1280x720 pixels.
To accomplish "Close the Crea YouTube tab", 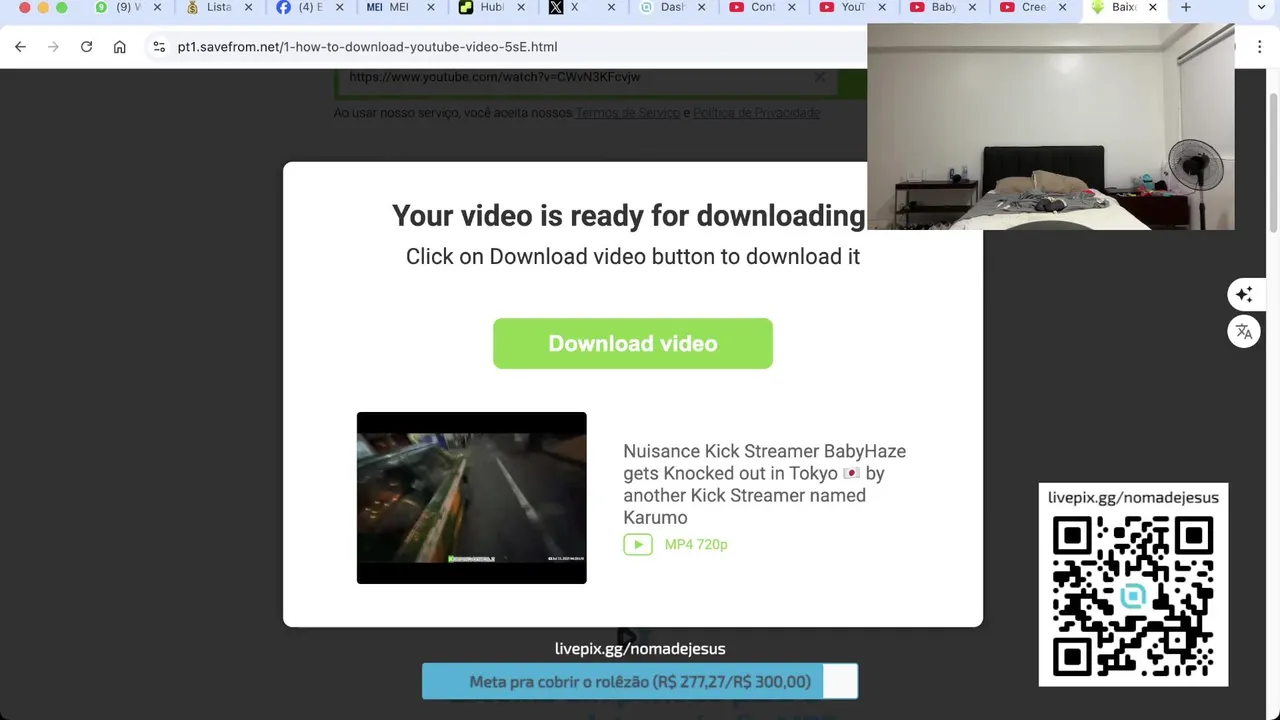I will coord(1063,7).
